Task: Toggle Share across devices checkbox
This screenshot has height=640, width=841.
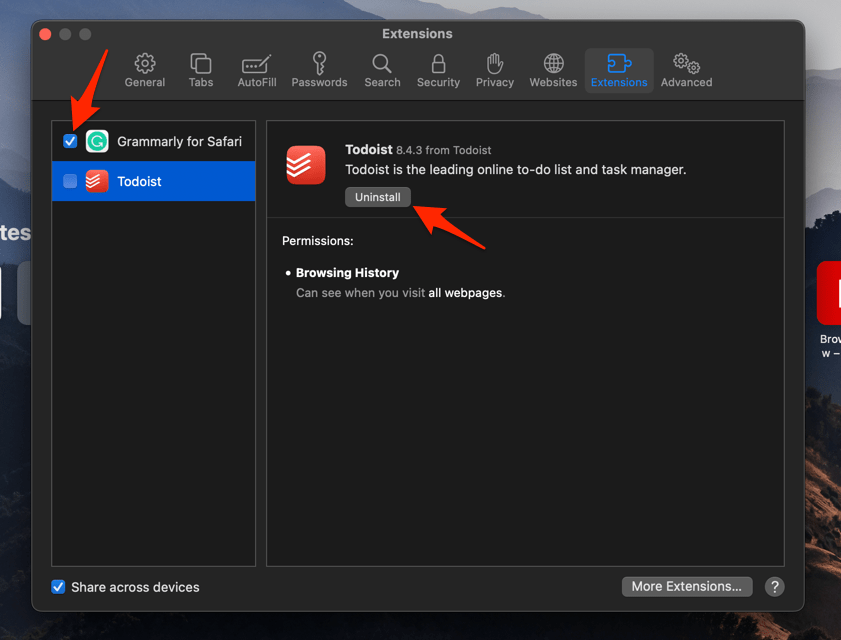Action: coord(58,587)
